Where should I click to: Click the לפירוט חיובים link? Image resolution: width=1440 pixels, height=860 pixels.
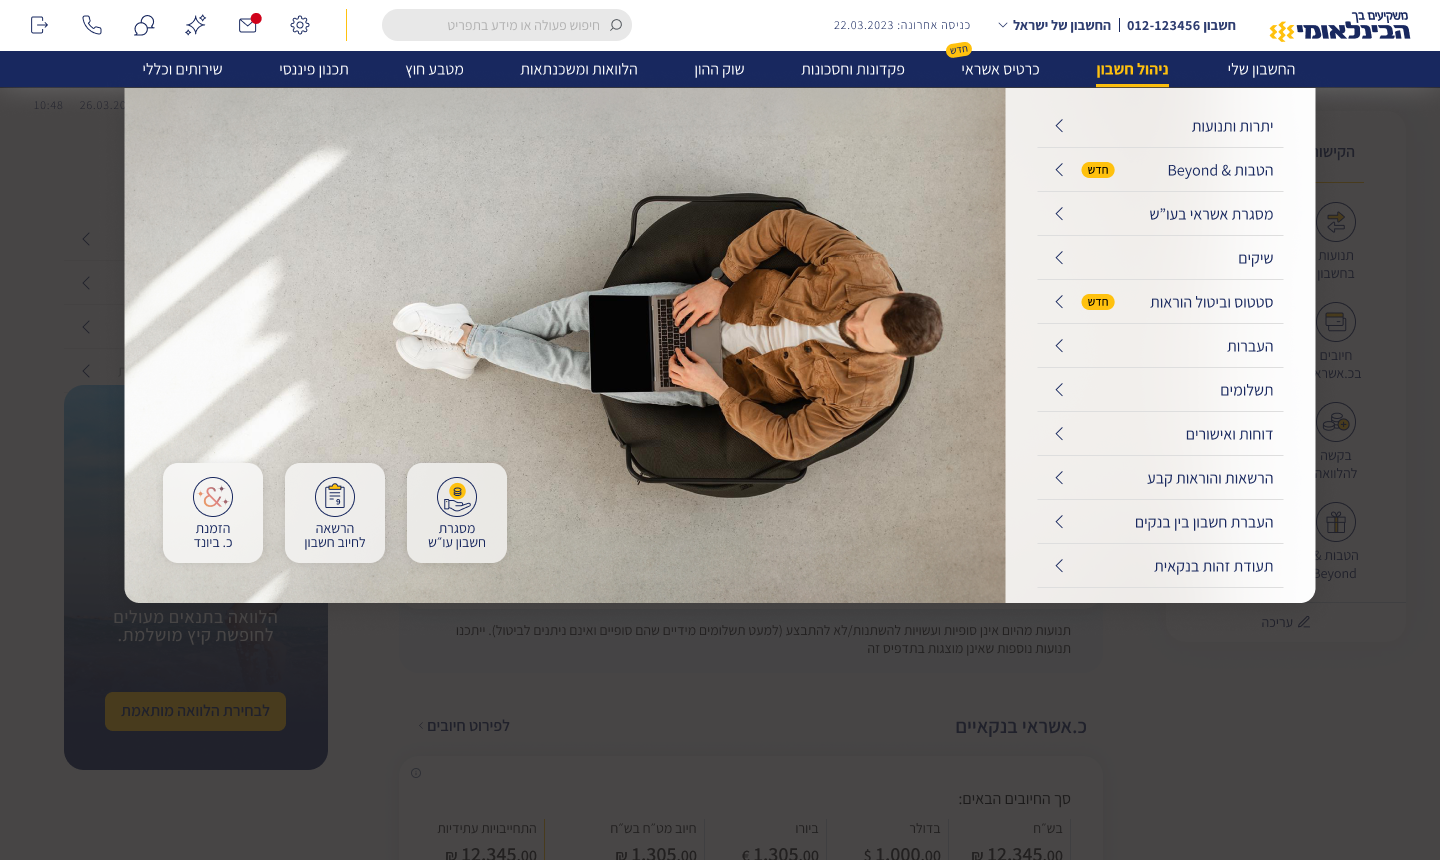point(464,726)
